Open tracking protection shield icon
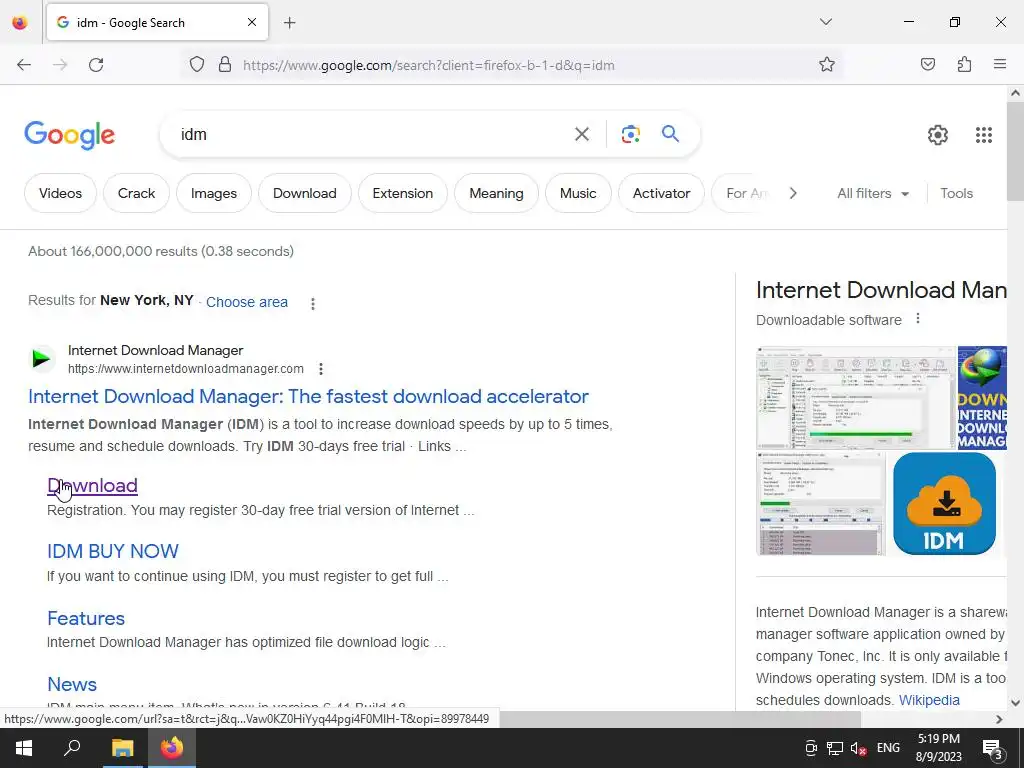 point(197,65)
